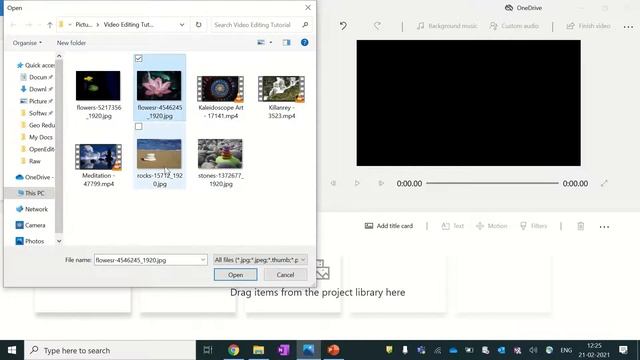
Task: Select Kaleidoscope Art 17141.mp4 thumbnail
Action: click(220, 89)
